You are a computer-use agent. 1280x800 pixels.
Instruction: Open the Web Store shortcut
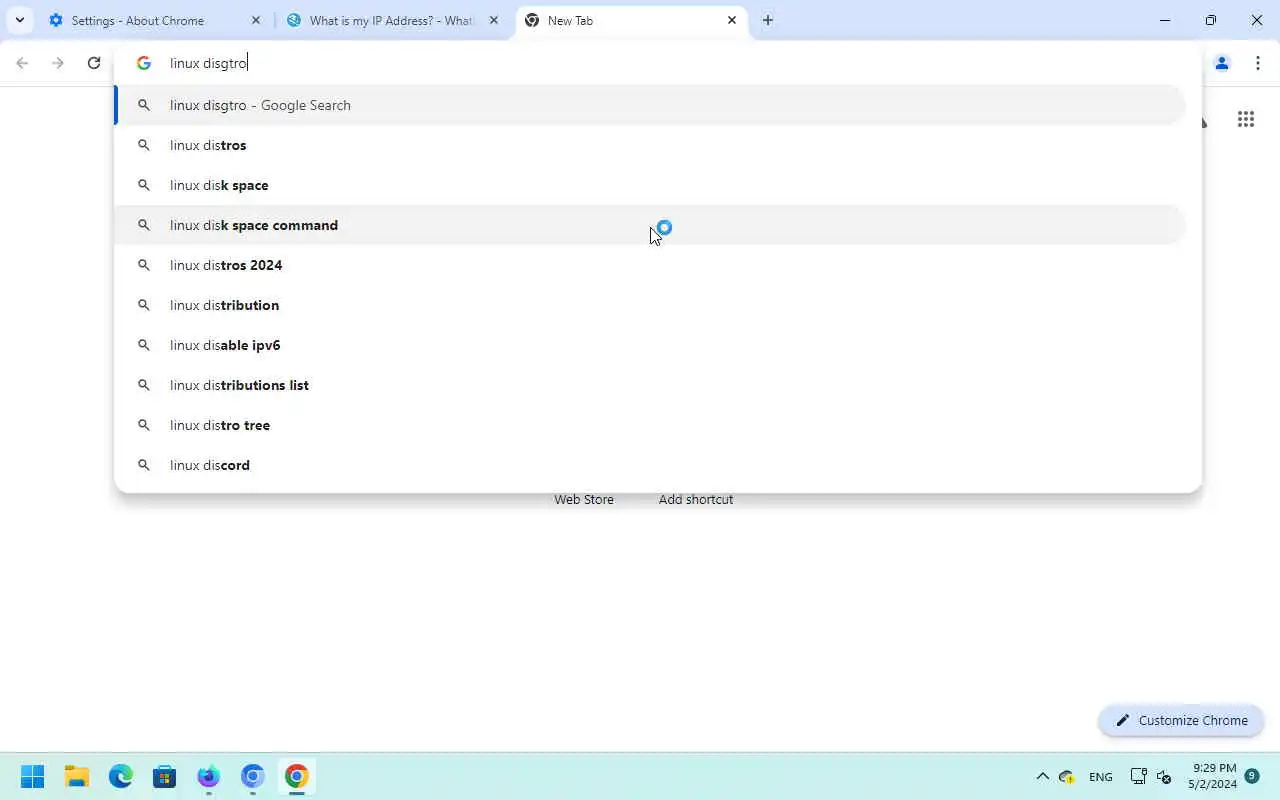coord(584,499)
